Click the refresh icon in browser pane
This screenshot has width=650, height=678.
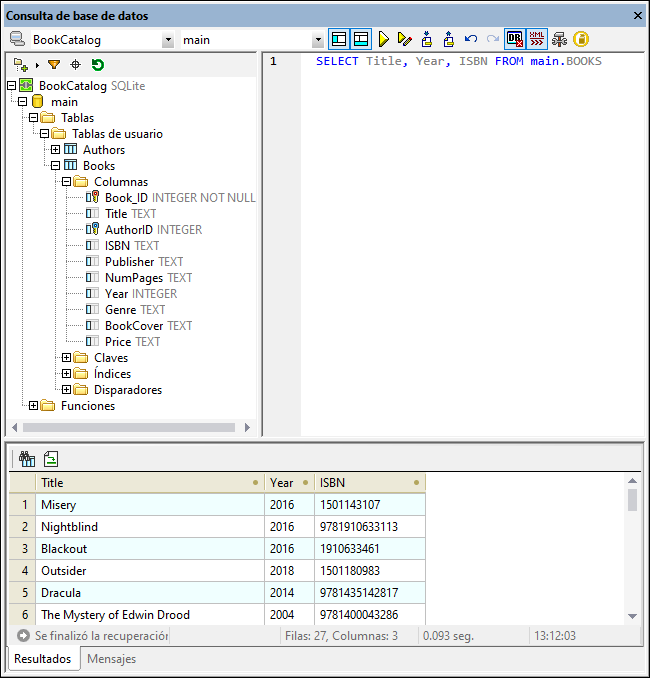[x=97, y=65]
